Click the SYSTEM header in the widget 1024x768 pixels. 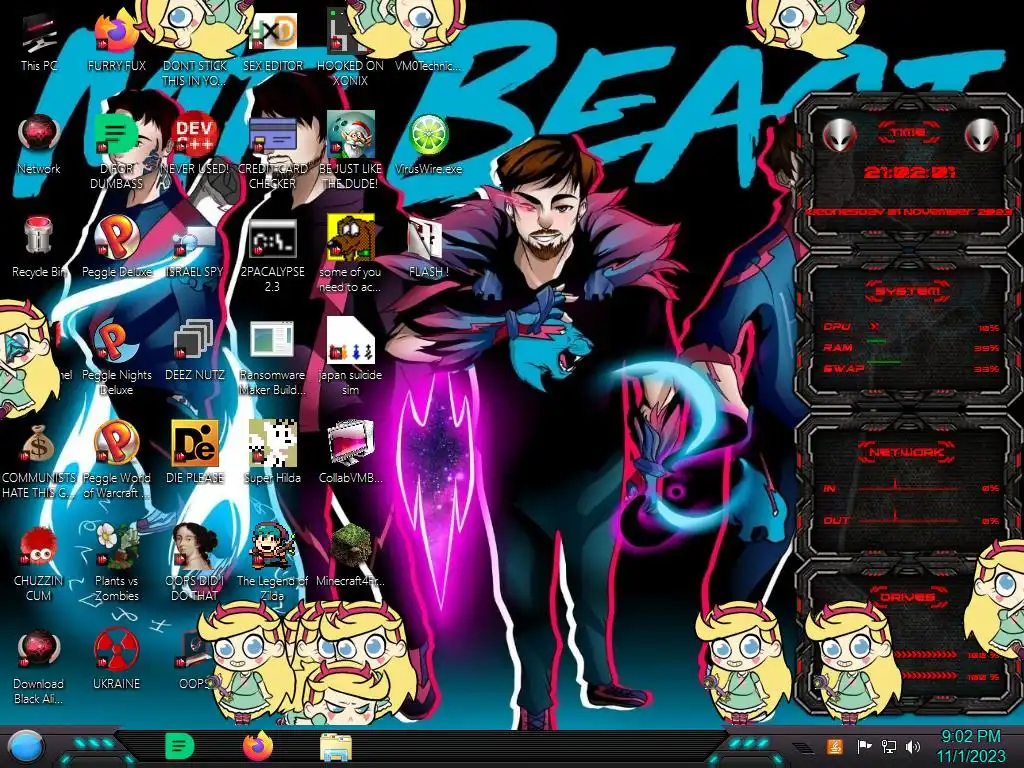pyautogui.click(x=907, y=291)
